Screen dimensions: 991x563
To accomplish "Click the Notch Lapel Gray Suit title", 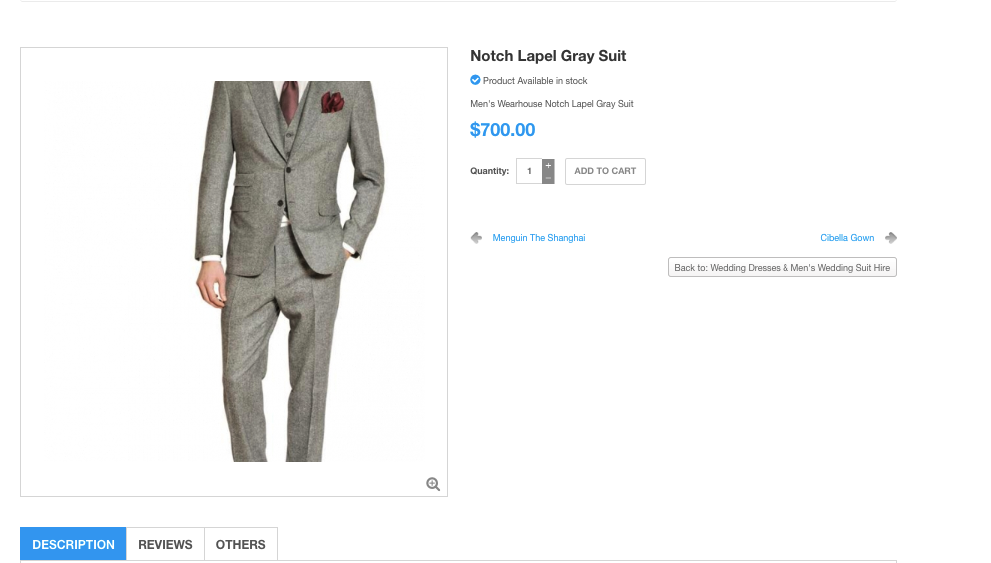I will [548, 56].
